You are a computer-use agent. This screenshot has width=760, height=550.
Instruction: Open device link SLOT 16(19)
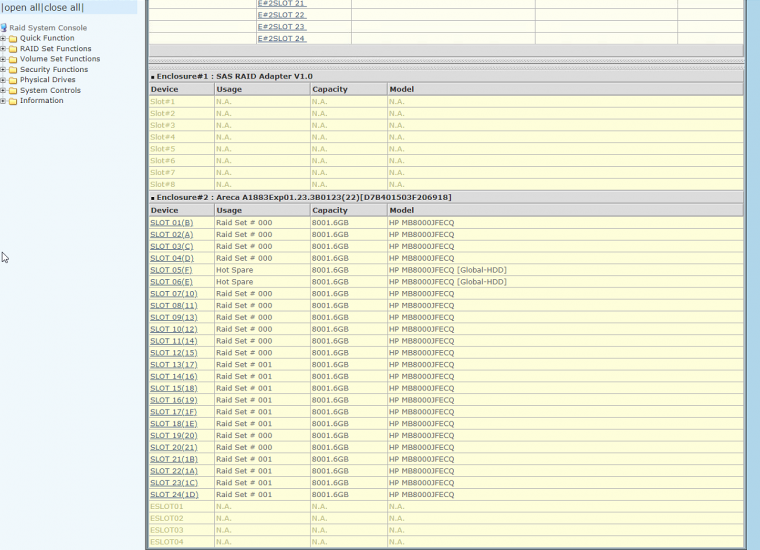point(174,400)
